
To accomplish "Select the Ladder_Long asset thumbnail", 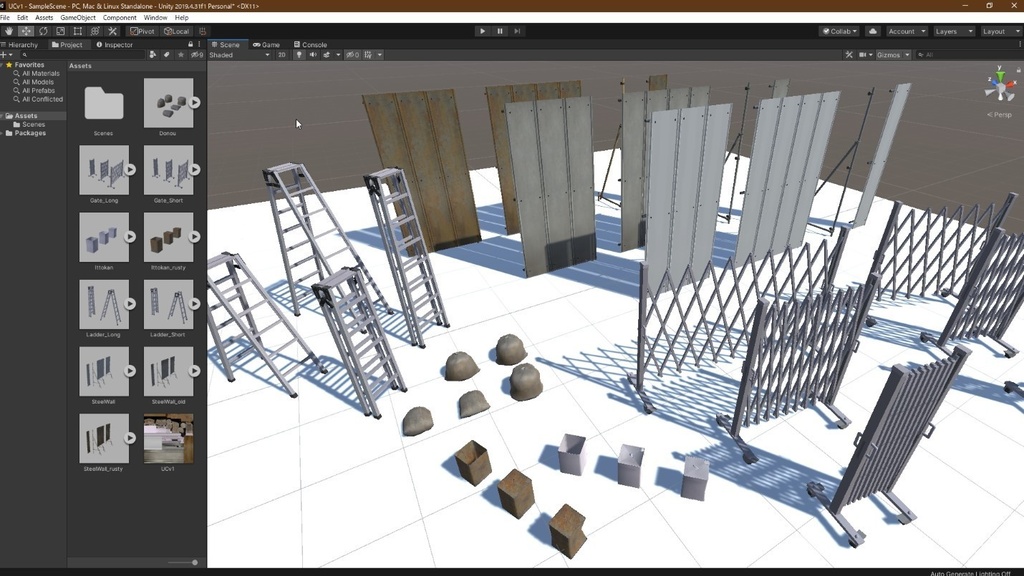I will coord(104,304).
